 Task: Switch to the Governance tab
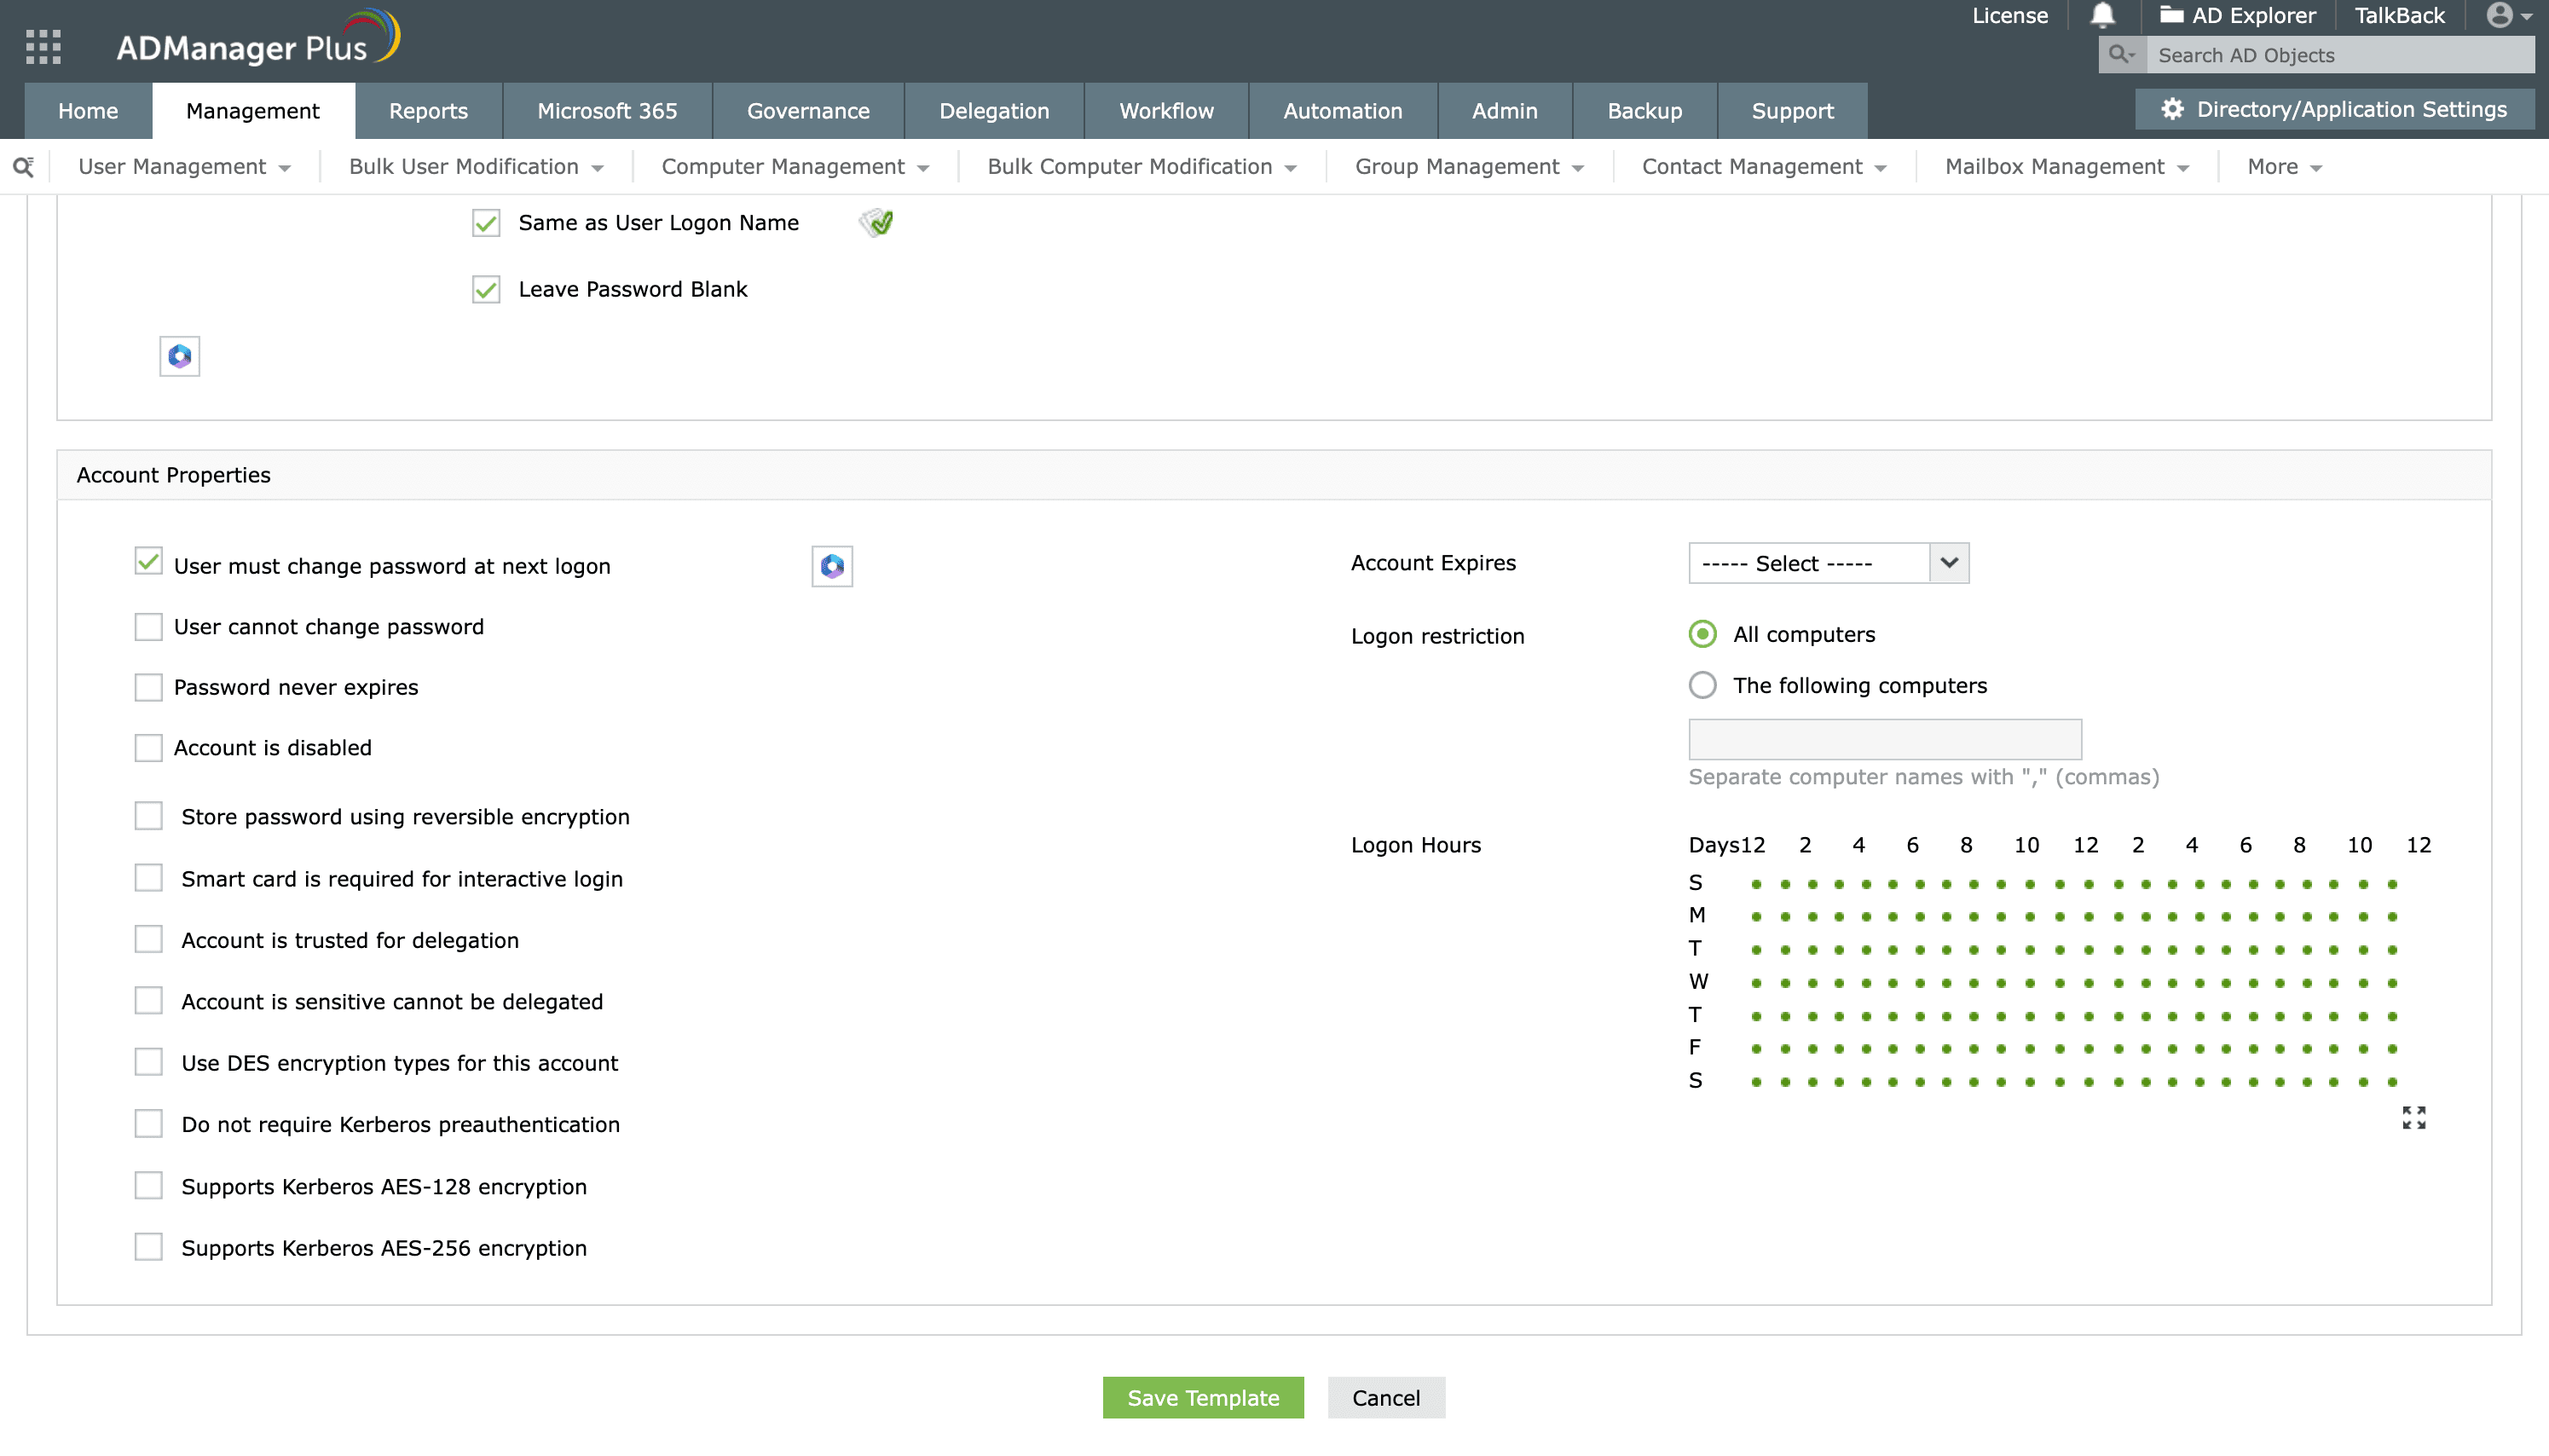808,111
